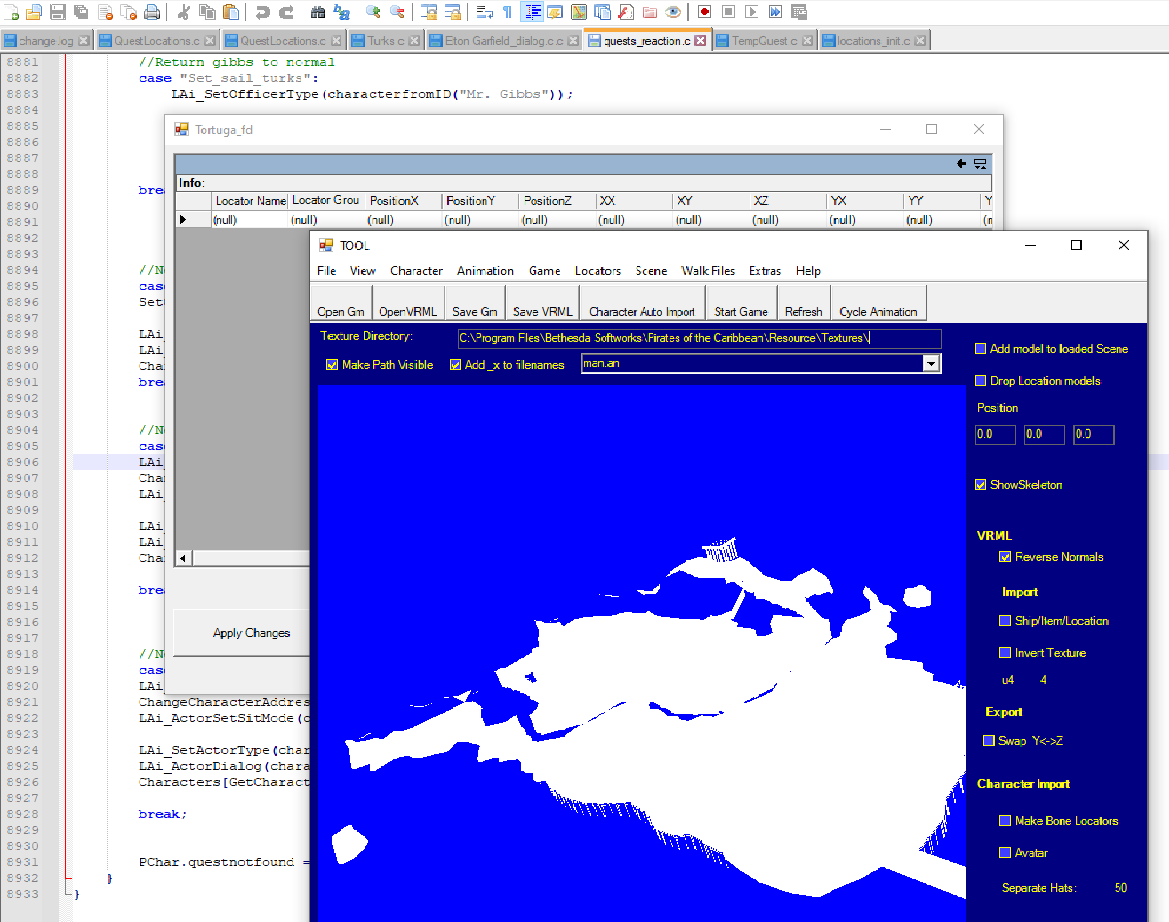
Task: Click the Open file folder icon
Action: point(34,12)
